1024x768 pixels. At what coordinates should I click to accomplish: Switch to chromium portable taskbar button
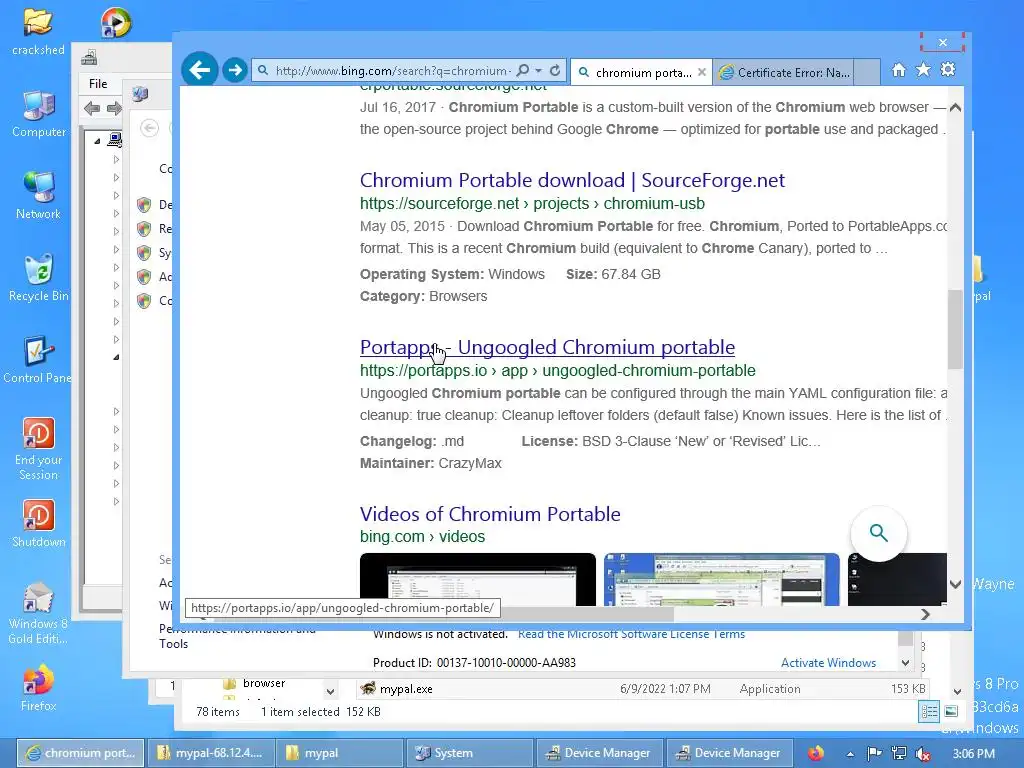(x=81, y=753)
